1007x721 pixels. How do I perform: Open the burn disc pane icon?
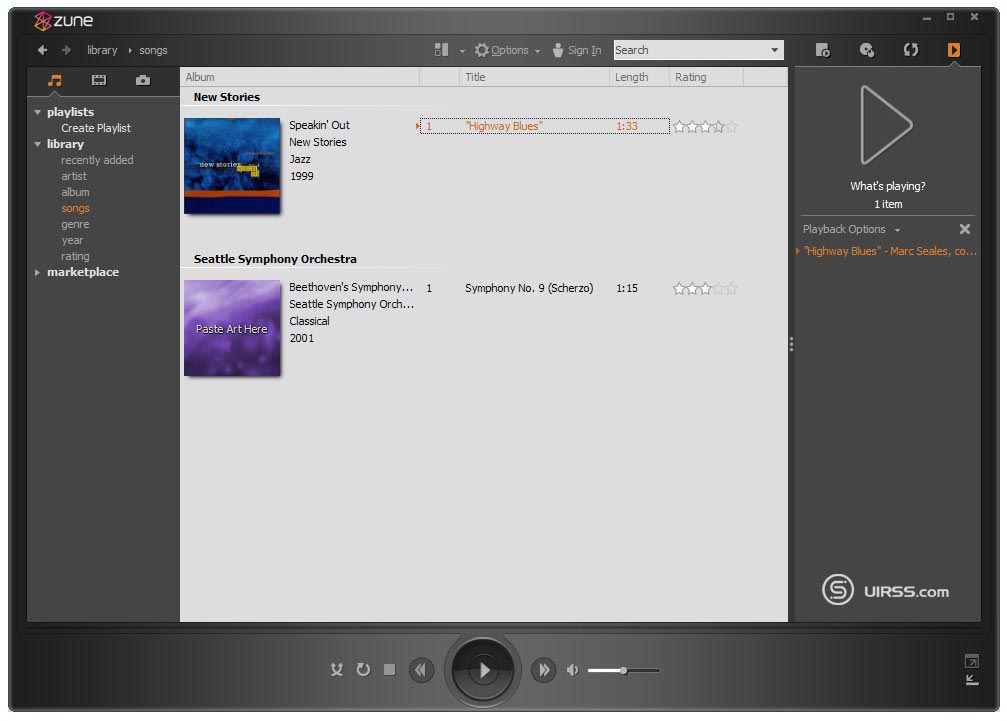pyautogui.click(x=867, y=50)
